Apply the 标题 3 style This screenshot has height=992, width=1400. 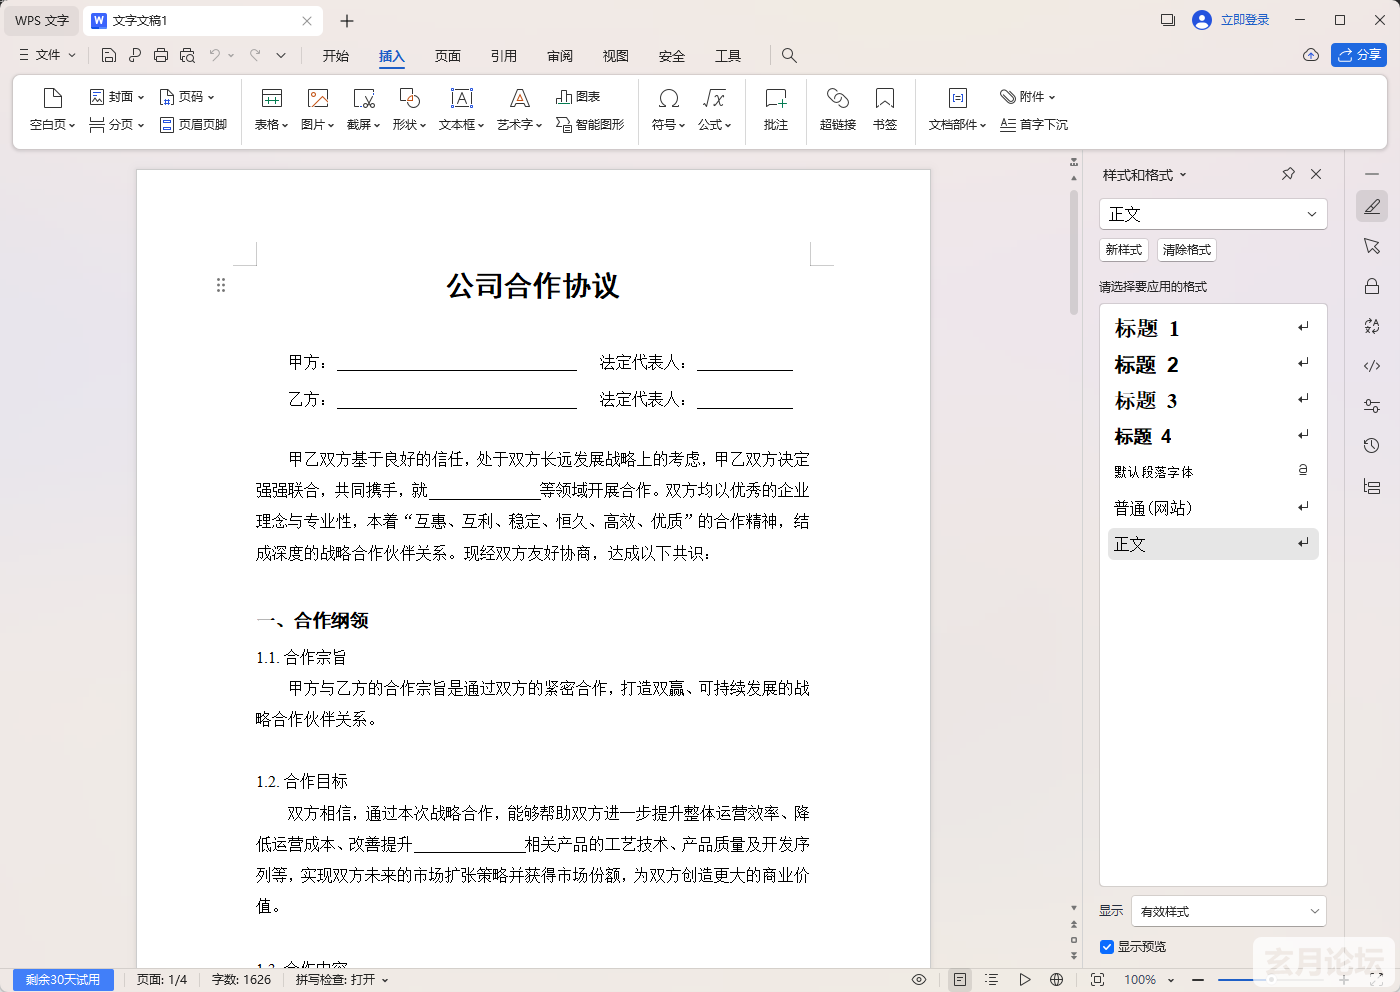tap(1213, 400)
